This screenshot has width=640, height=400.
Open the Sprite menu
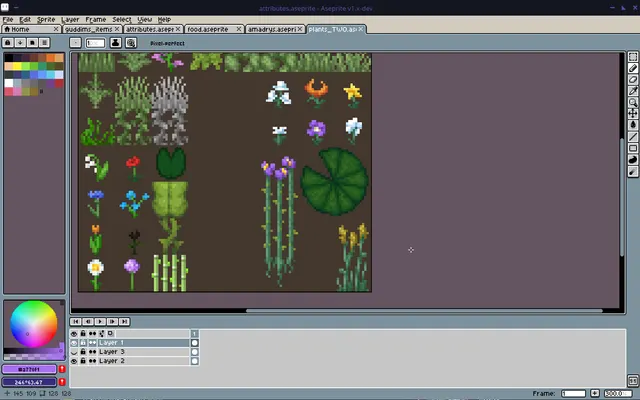(x=46, y=20)
